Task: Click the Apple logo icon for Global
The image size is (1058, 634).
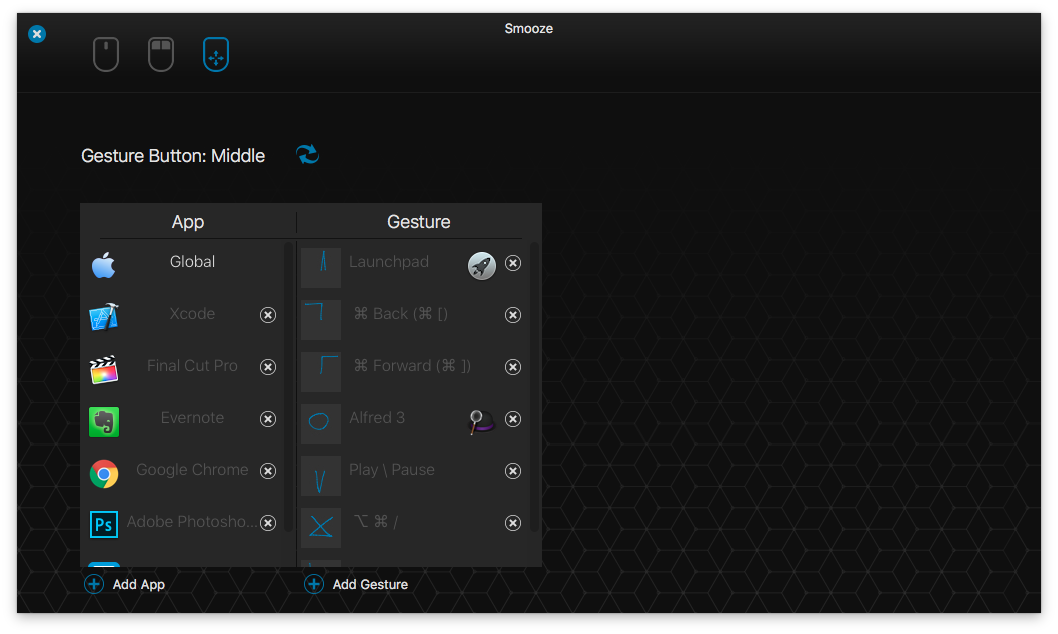Action: pos(104,265)
